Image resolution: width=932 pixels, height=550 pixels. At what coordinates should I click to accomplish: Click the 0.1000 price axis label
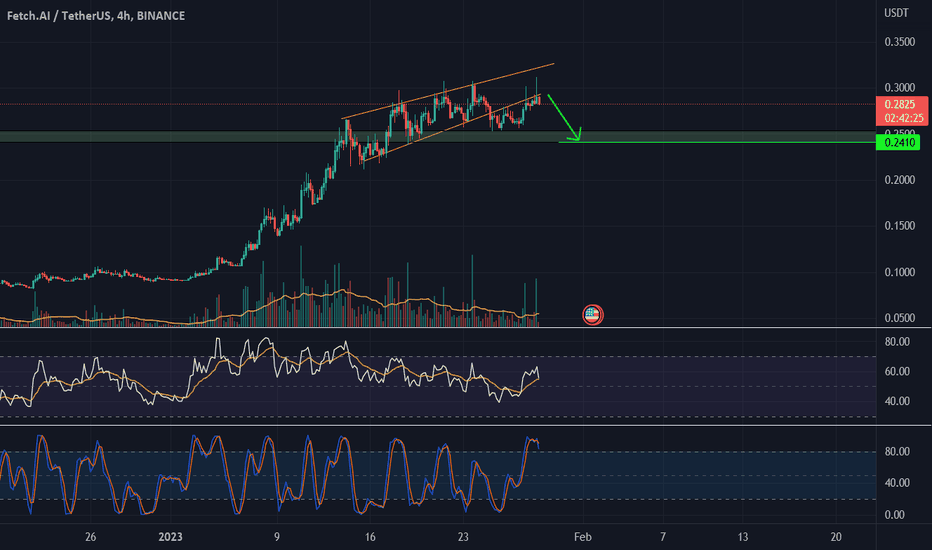click(x=899, y=272)
